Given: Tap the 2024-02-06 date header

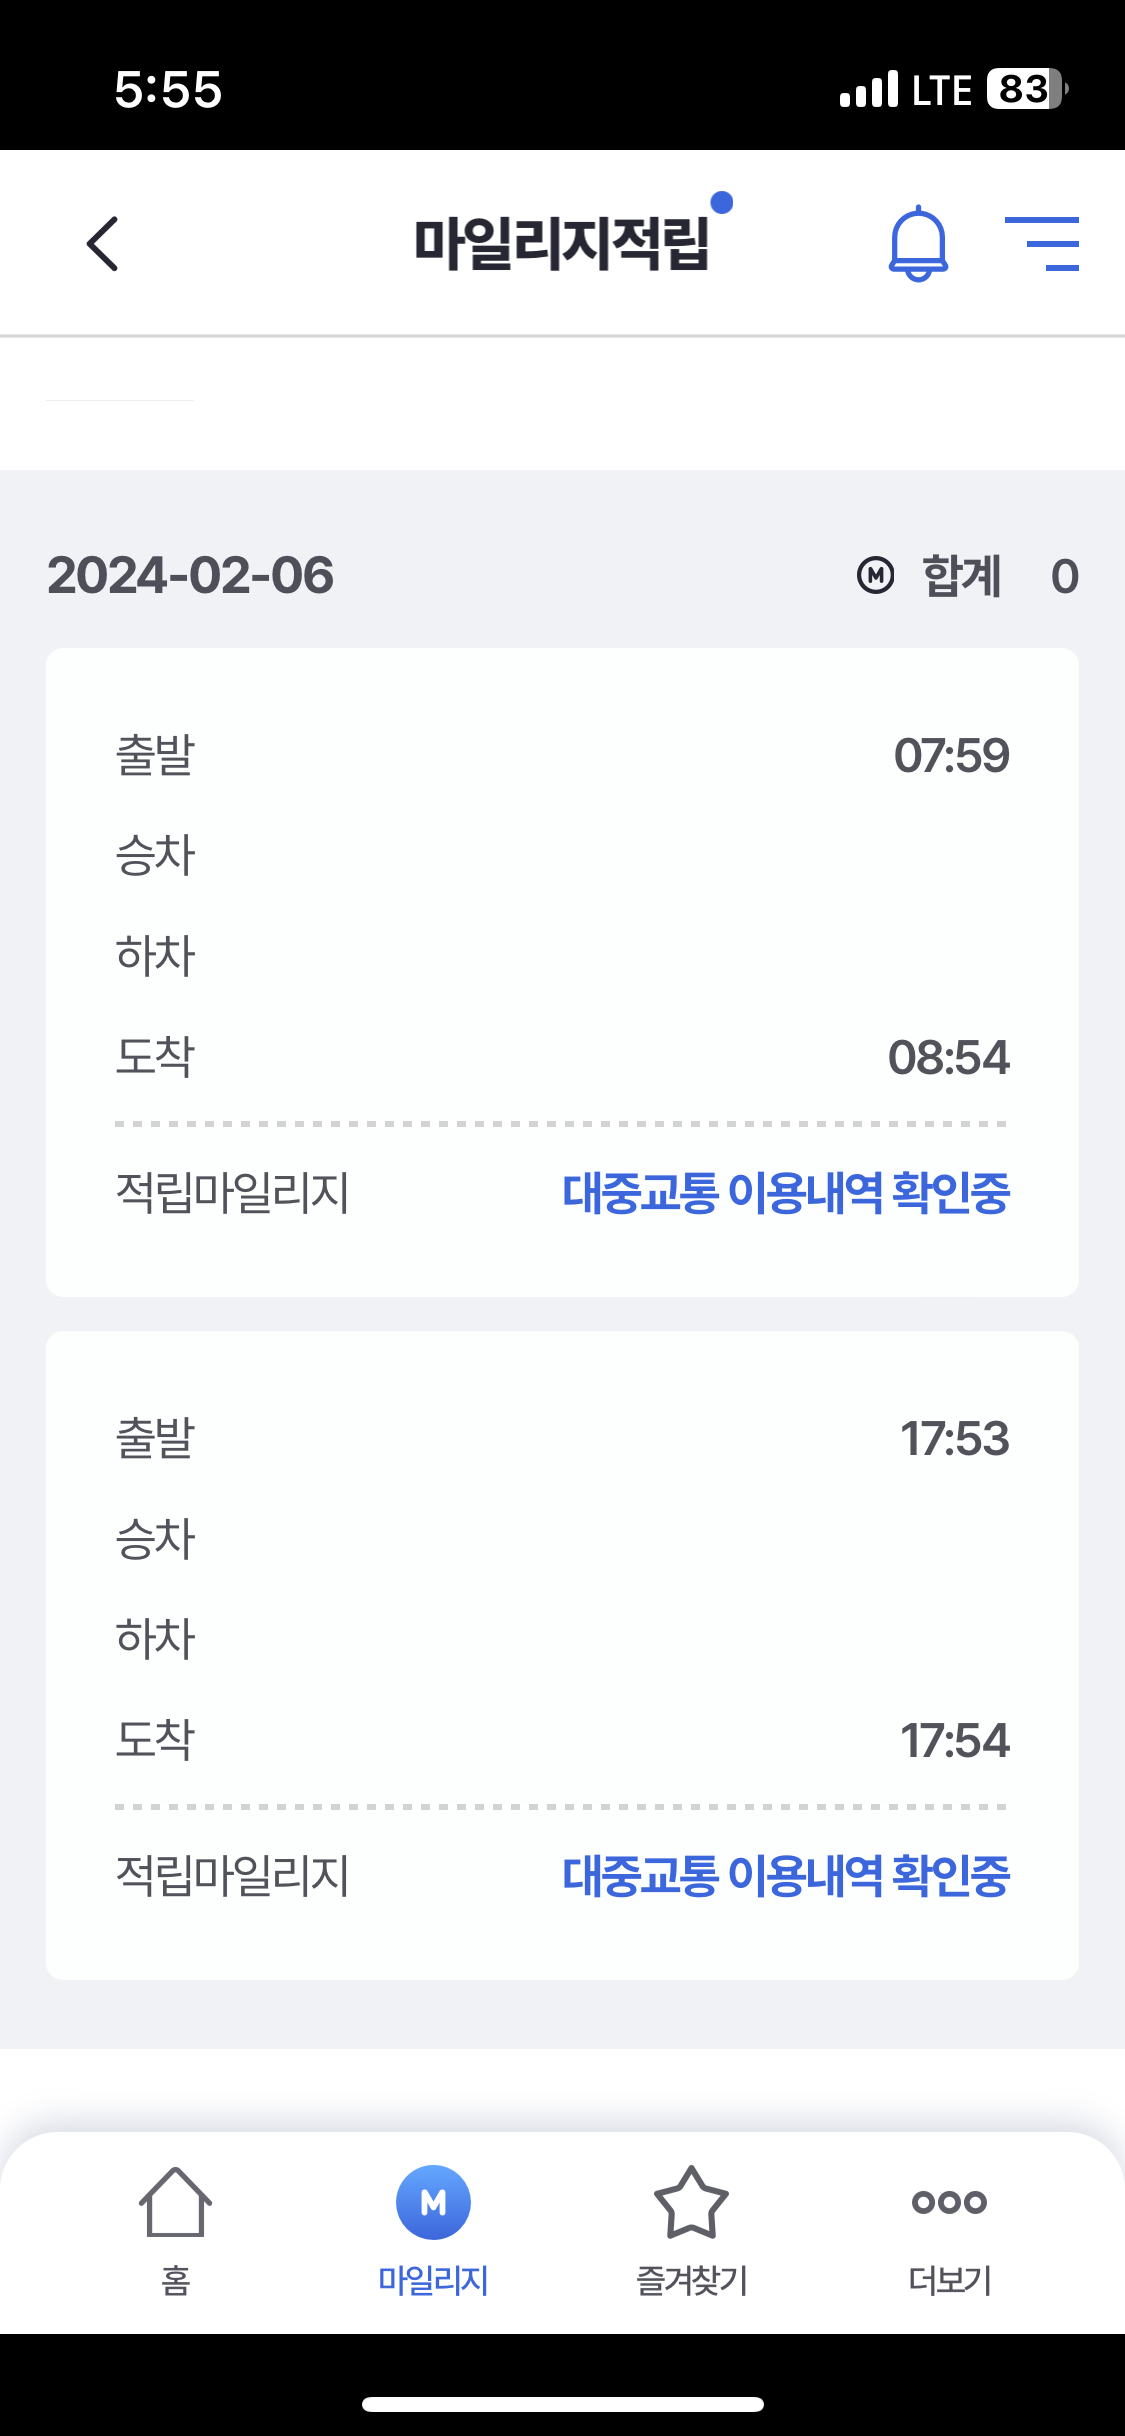Looking at the screenshot, I should click(x=191, y=576).
